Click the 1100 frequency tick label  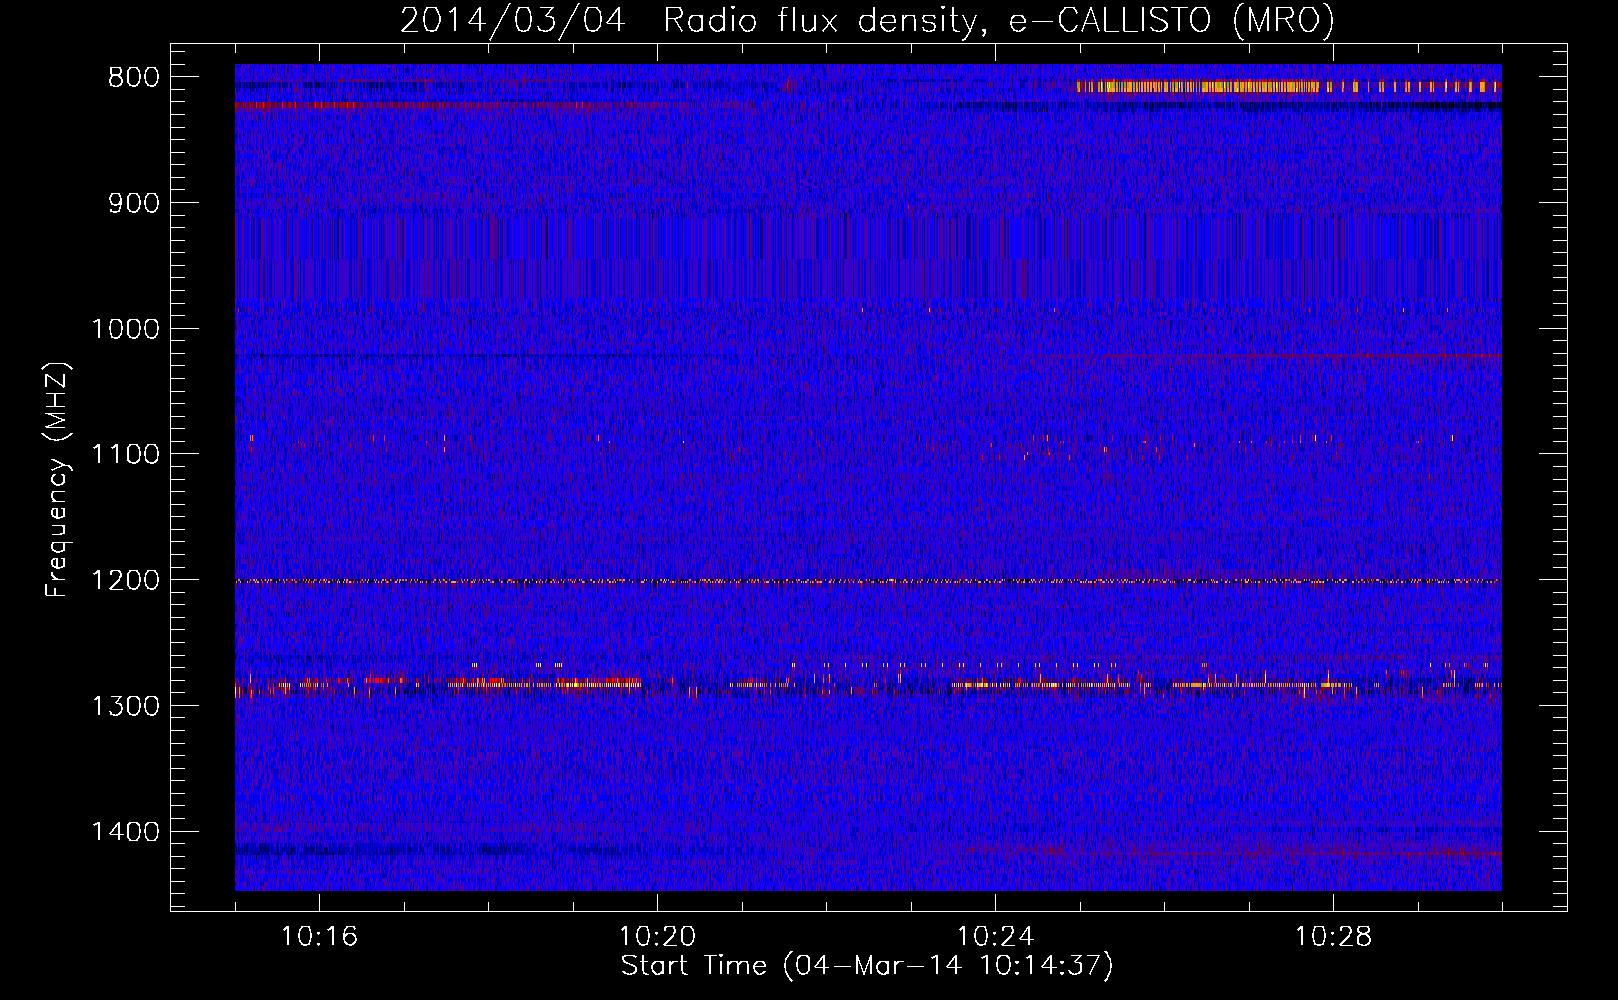coord(124,455)
